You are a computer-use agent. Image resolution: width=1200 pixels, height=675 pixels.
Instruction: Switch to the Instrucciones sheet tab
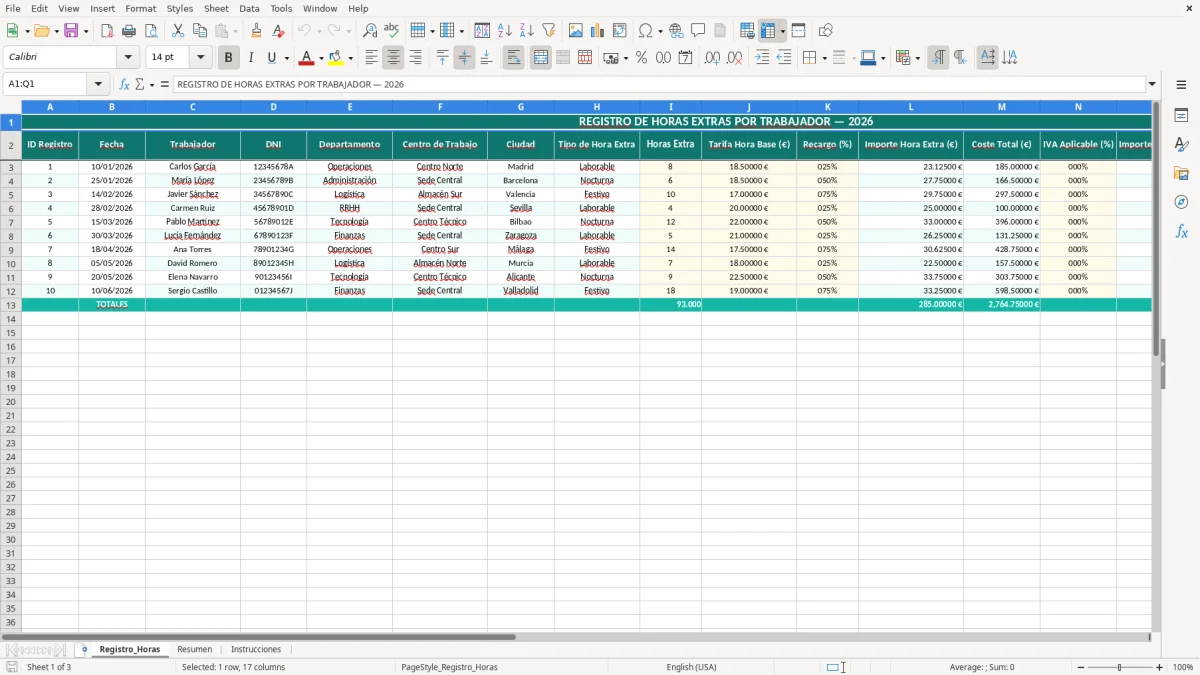[256, 649]
